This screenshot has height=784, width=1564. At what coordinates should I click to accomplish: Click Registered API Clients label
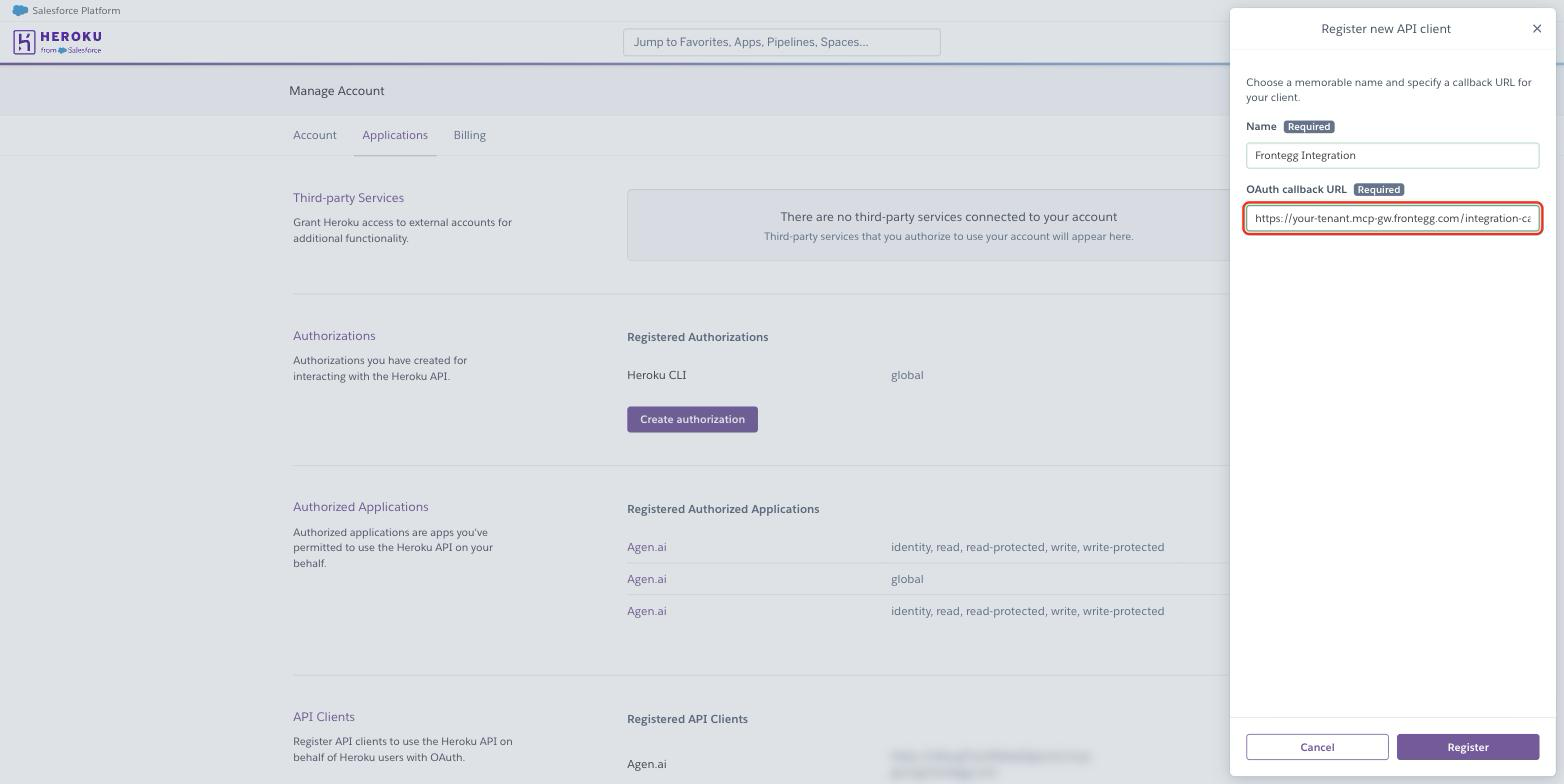pyautogui.click(x=687, y=719)
